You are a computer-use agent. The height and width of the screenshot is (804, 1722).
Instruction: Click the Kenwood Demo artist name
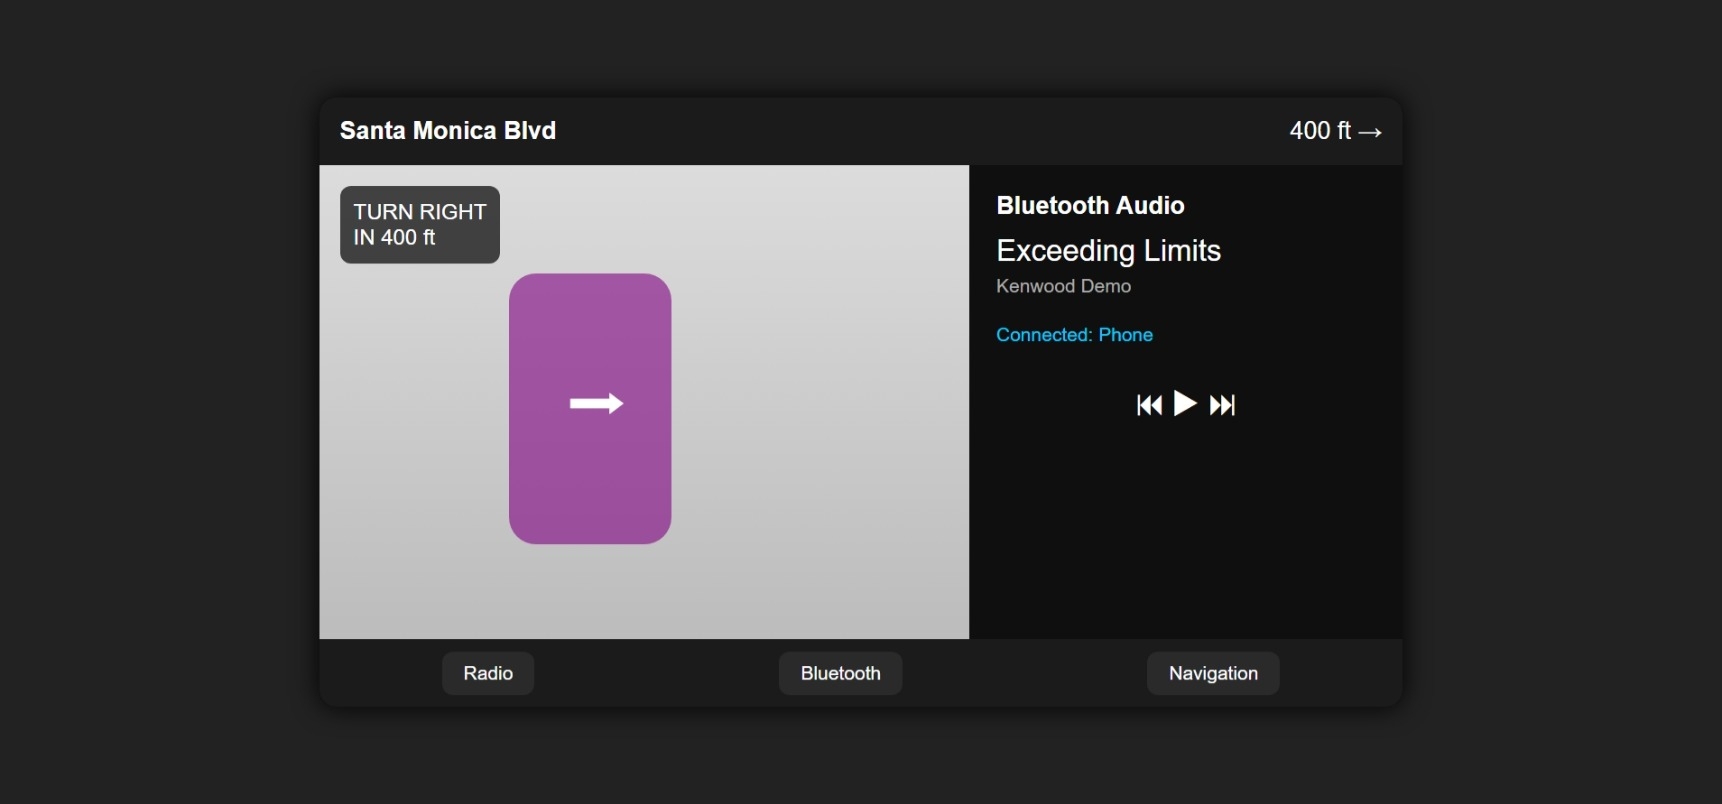tap(1063, 287)
